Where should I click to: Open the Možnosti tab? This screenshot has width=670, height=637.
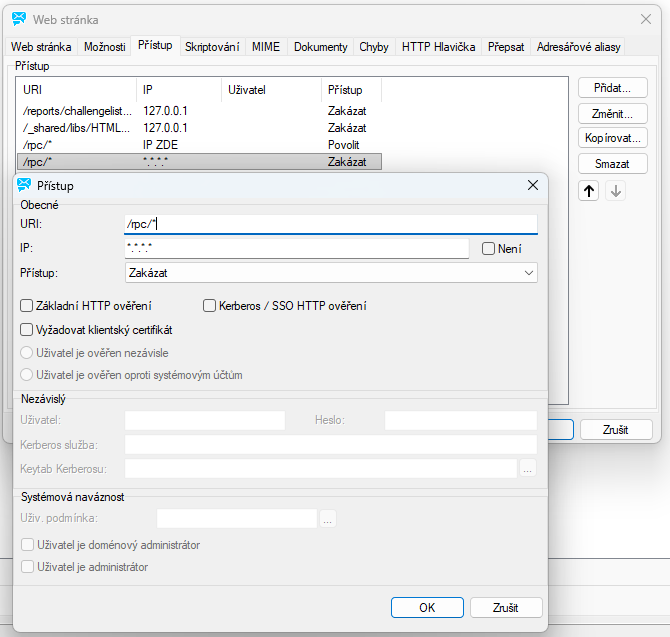(x=105, y=47)
